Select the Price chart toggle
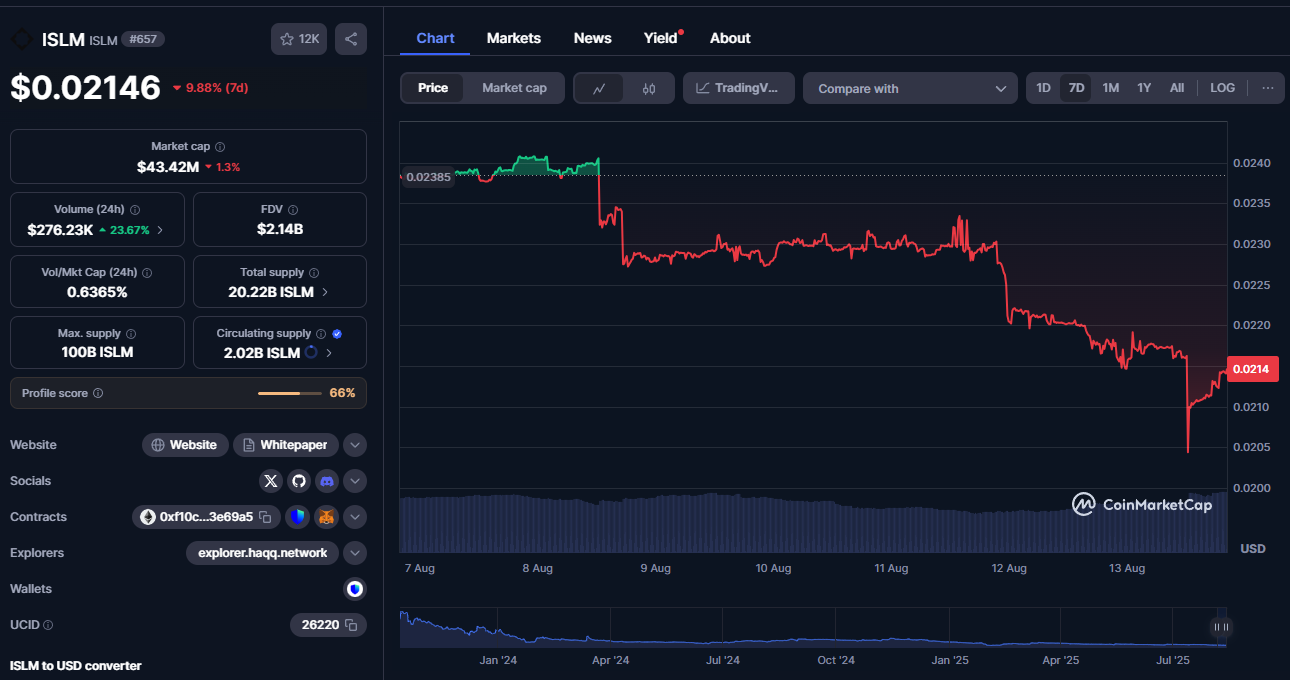The width and height of the screenshot is (1290, 680). (x=433, y=88)
